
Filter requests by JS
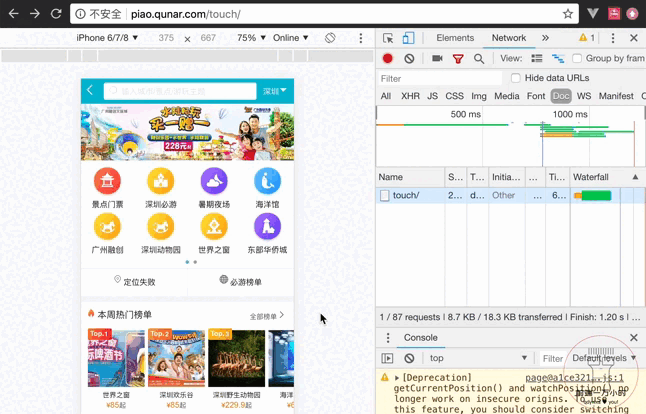click(x=432, y=96)
